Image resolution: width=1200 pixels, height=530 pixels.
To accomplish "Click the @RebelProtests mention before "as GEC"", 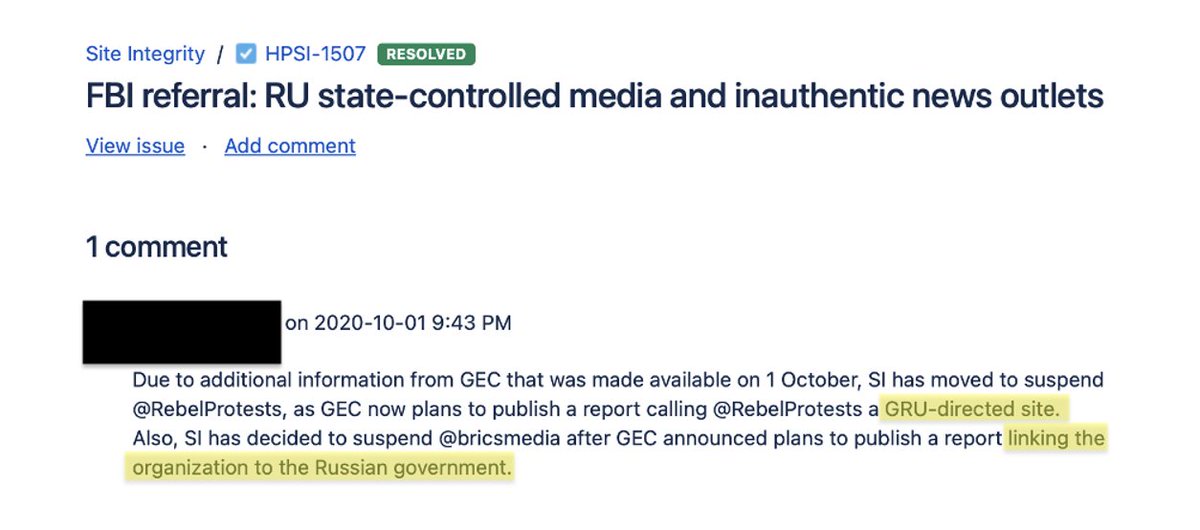I will pyautogui.click(x=198, y=409).
